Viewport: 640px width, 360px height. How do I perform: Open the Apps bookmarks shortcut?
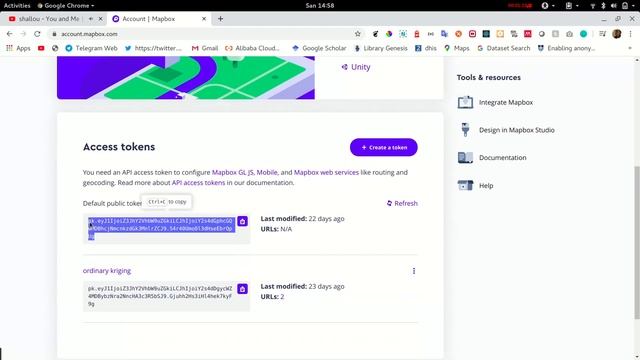pos(18,48)
